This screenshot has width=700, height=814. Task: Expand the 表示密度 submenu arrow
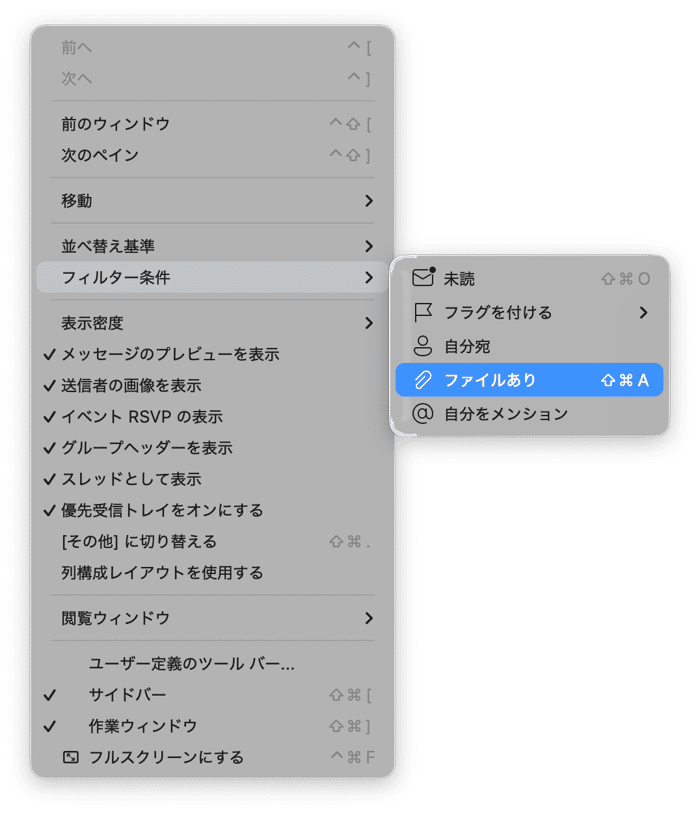(368, 323)
